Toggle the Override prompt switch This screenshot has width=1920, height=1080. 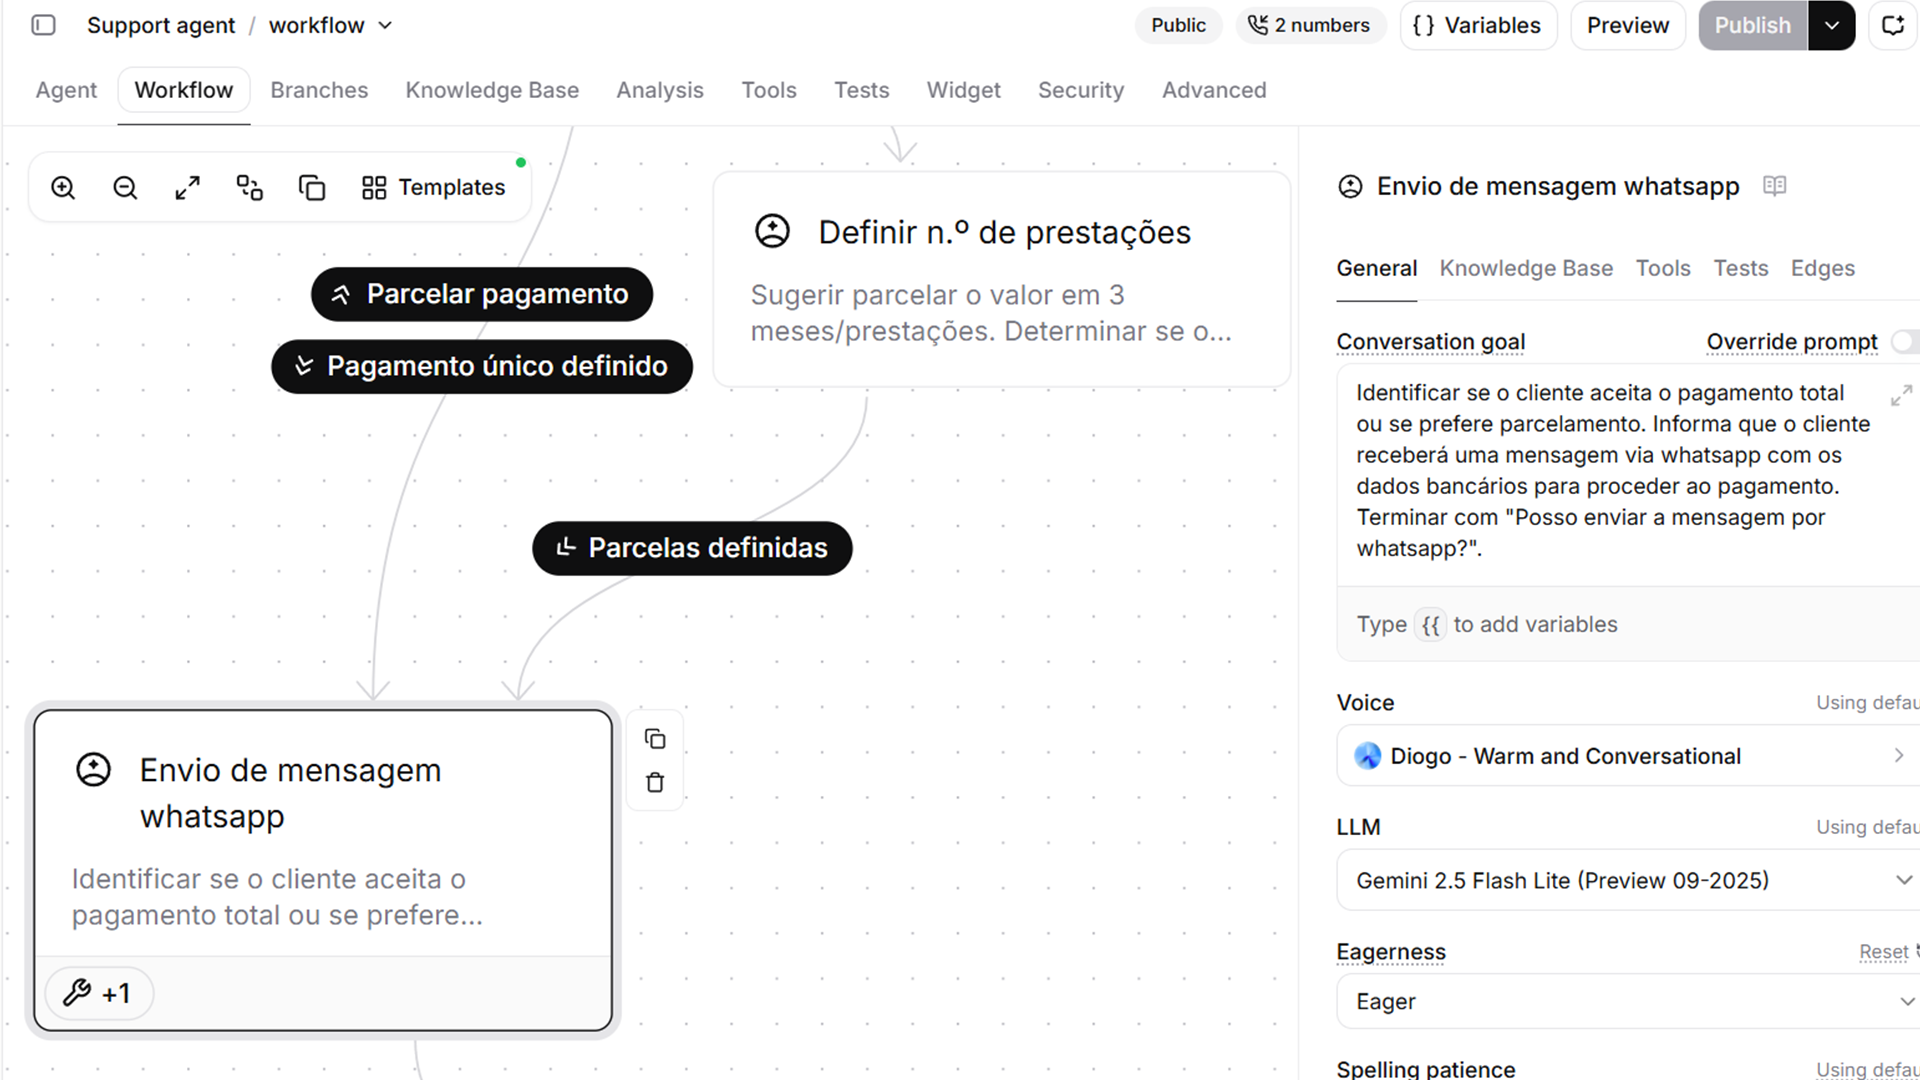1905,342
